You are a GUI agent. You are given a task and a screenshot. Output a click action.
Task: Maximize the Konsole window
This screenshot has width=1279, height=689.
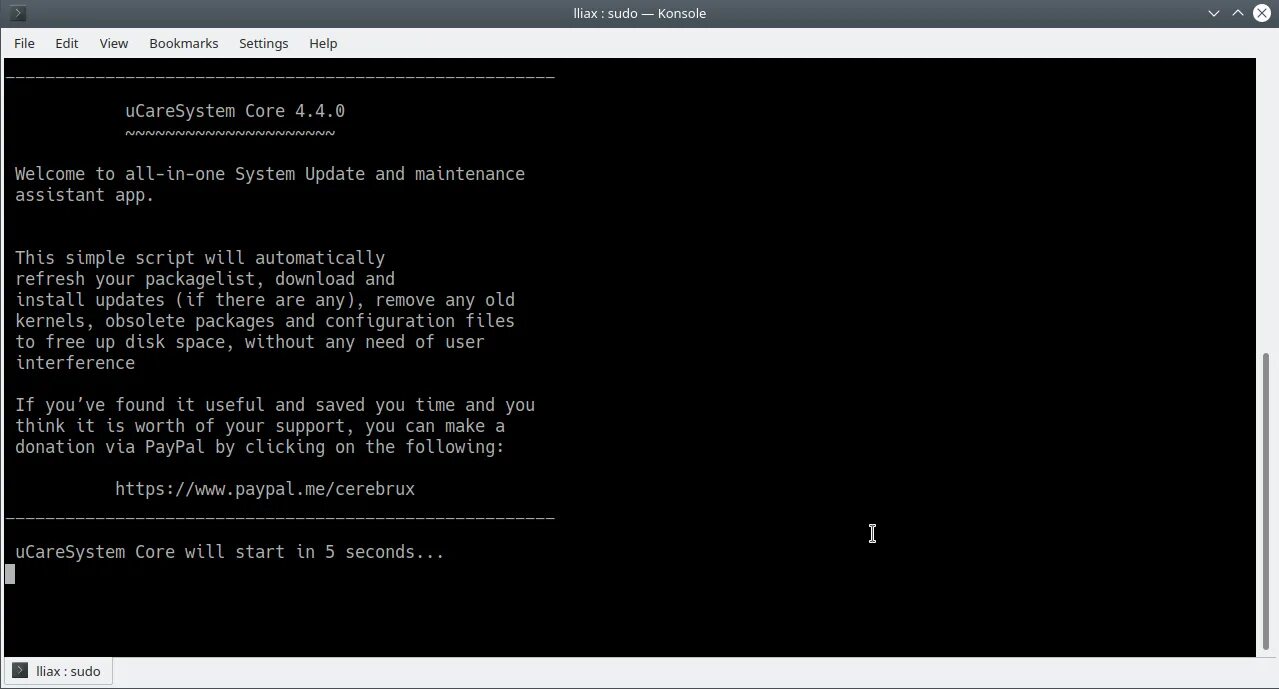1238,13
